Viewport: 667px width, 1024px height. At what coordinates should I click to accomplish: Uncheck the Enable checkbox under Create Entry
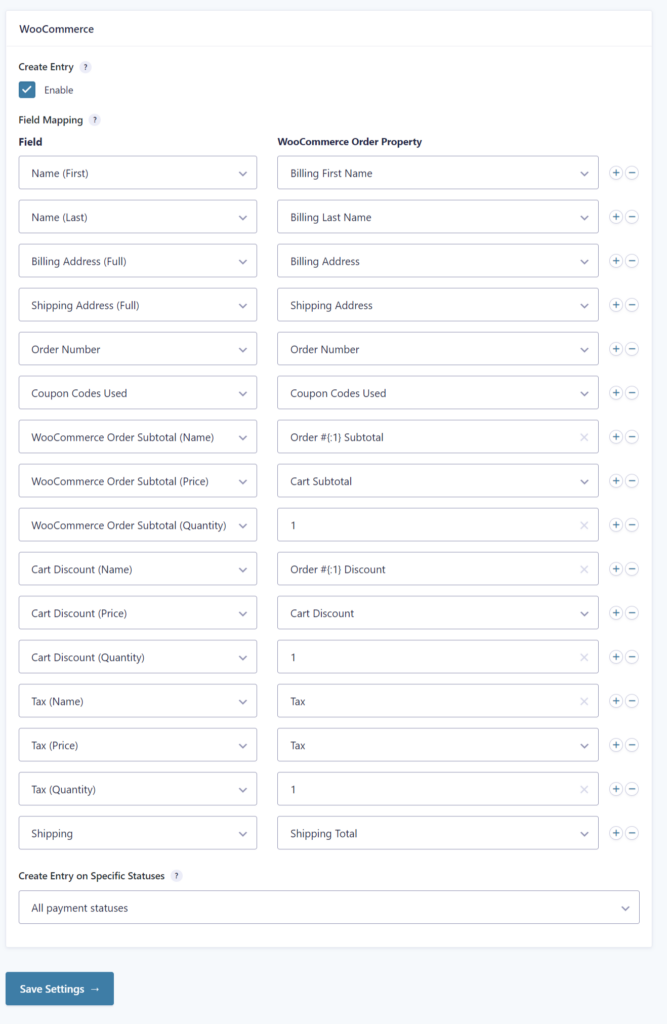(27, 90)
